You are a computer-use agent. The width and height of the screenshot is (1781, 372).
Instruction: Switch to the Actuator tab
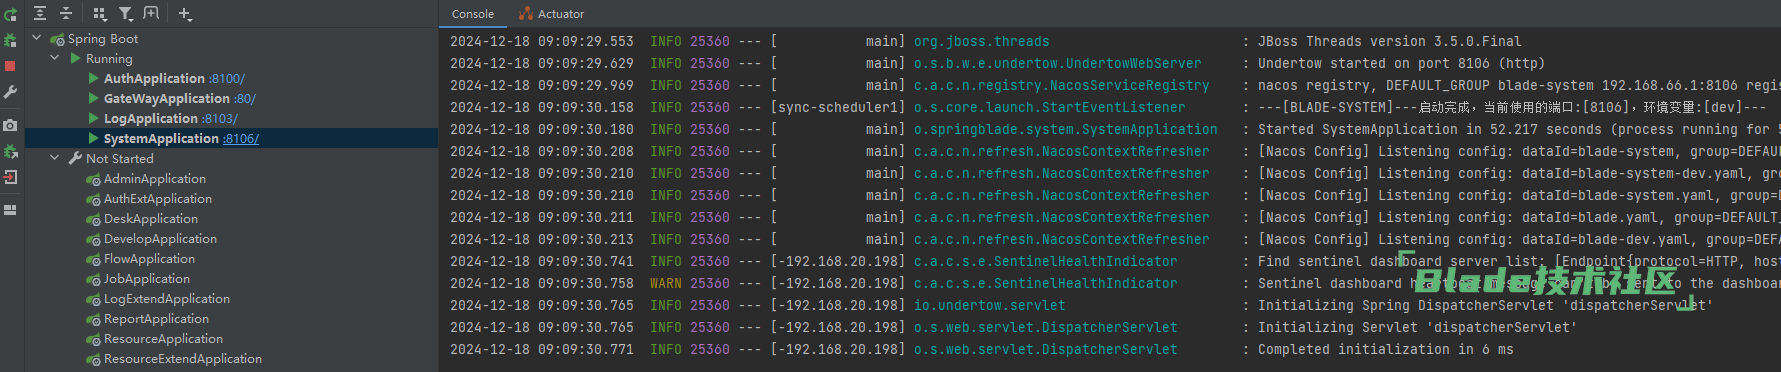pos(552,14)
